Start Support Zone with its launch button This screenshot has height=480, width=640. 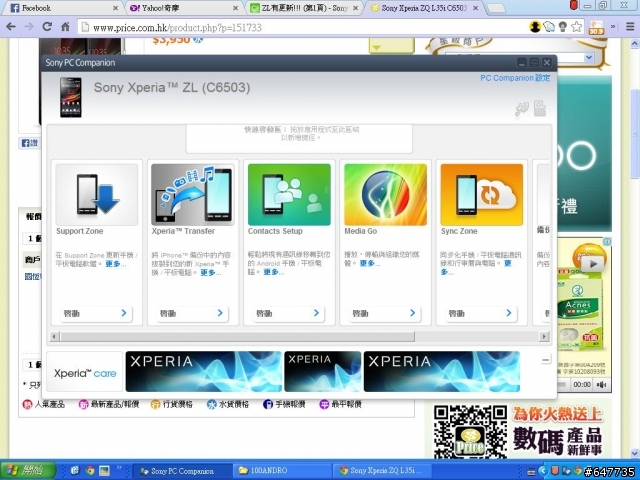tap(96, 313)
